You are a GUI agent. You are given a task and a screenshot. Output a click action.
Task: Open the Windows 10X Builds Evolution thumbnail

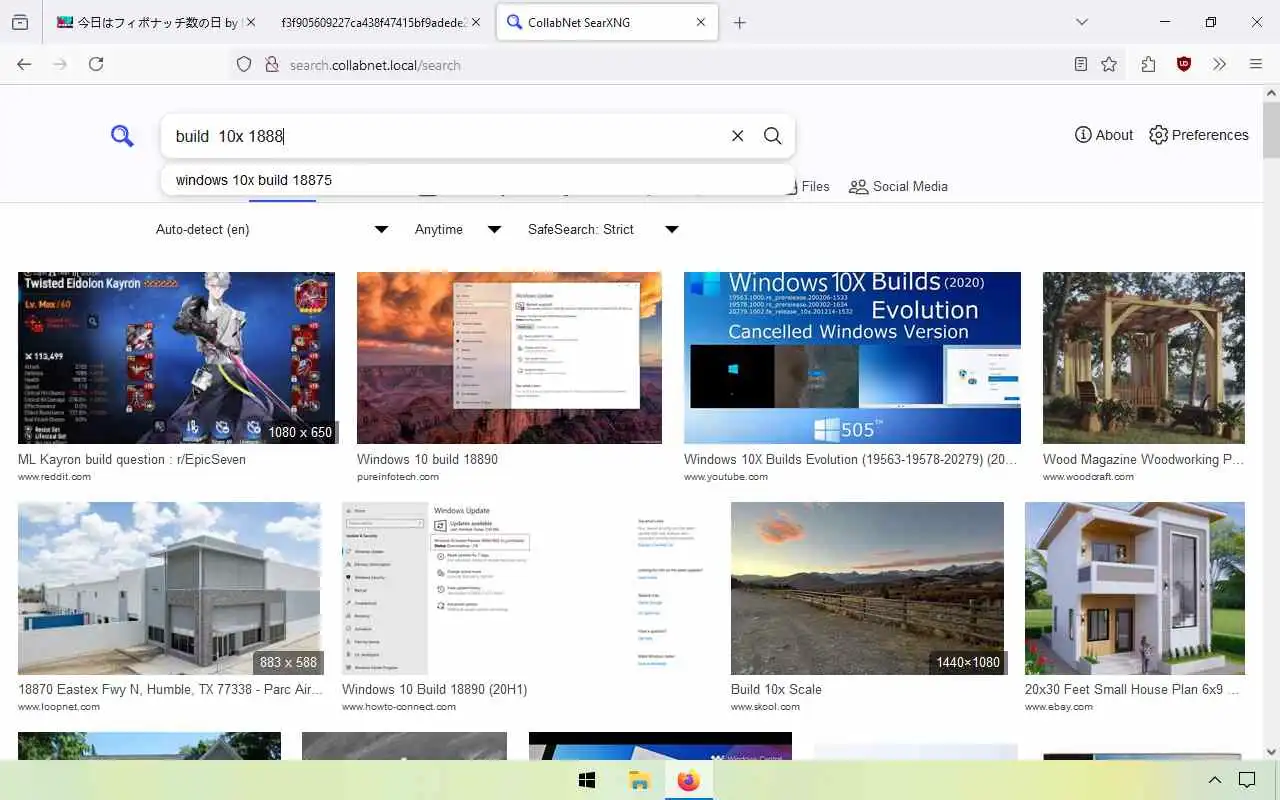pyautogui.click(x=852, y=358)
